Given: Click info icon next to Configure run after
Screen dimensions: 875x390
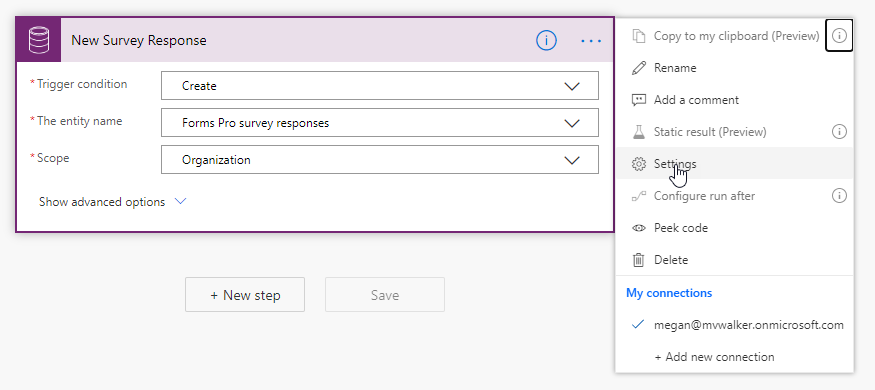Looking at the screenshot, I should (x=839, y=196).
